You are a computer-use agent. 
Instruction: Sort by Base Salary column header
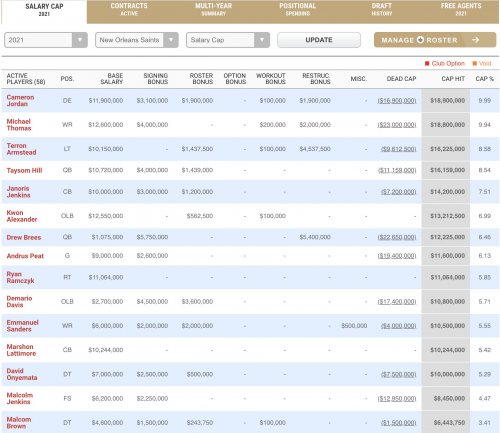pos(112,79)
